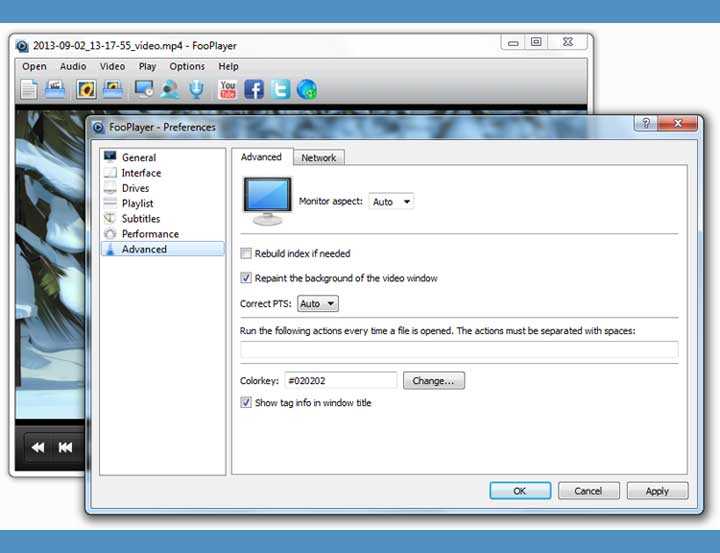Viewport: 720px width, 553px height.
Task: Click the Change... colorkey button
Action: [434, 380]
